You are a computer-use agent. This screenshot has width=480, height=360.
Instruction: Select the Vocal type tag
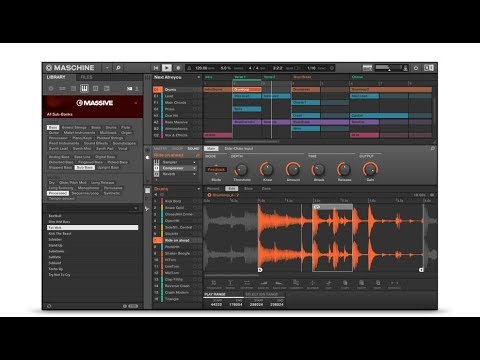point(123,149)
